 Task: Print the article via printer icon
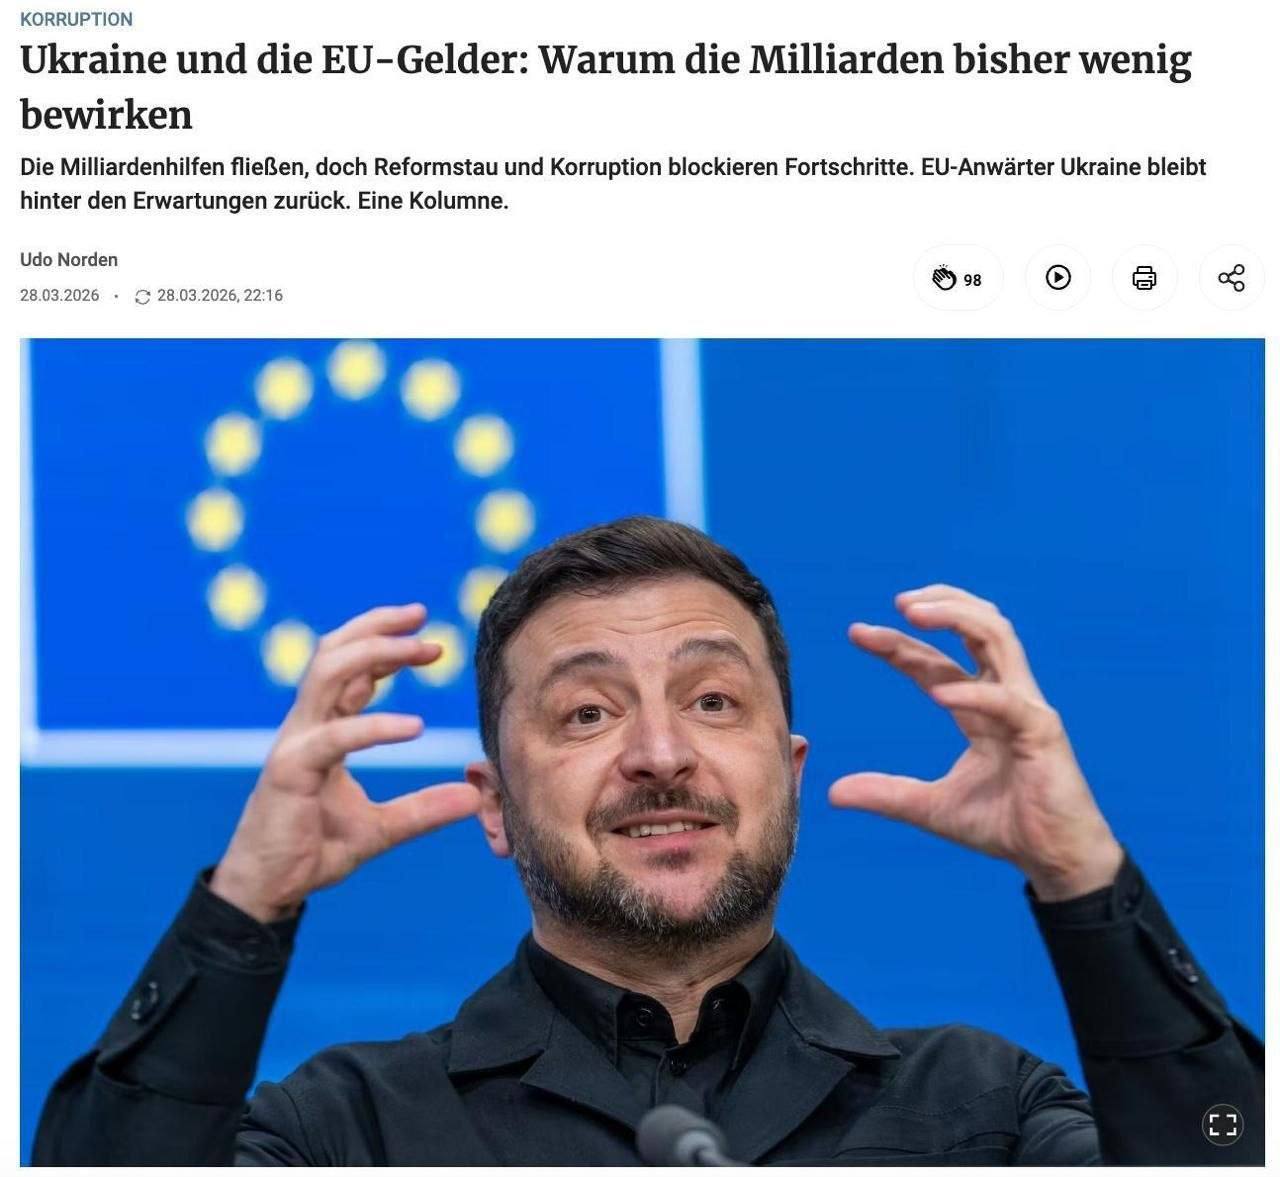tap(1144, 277)
